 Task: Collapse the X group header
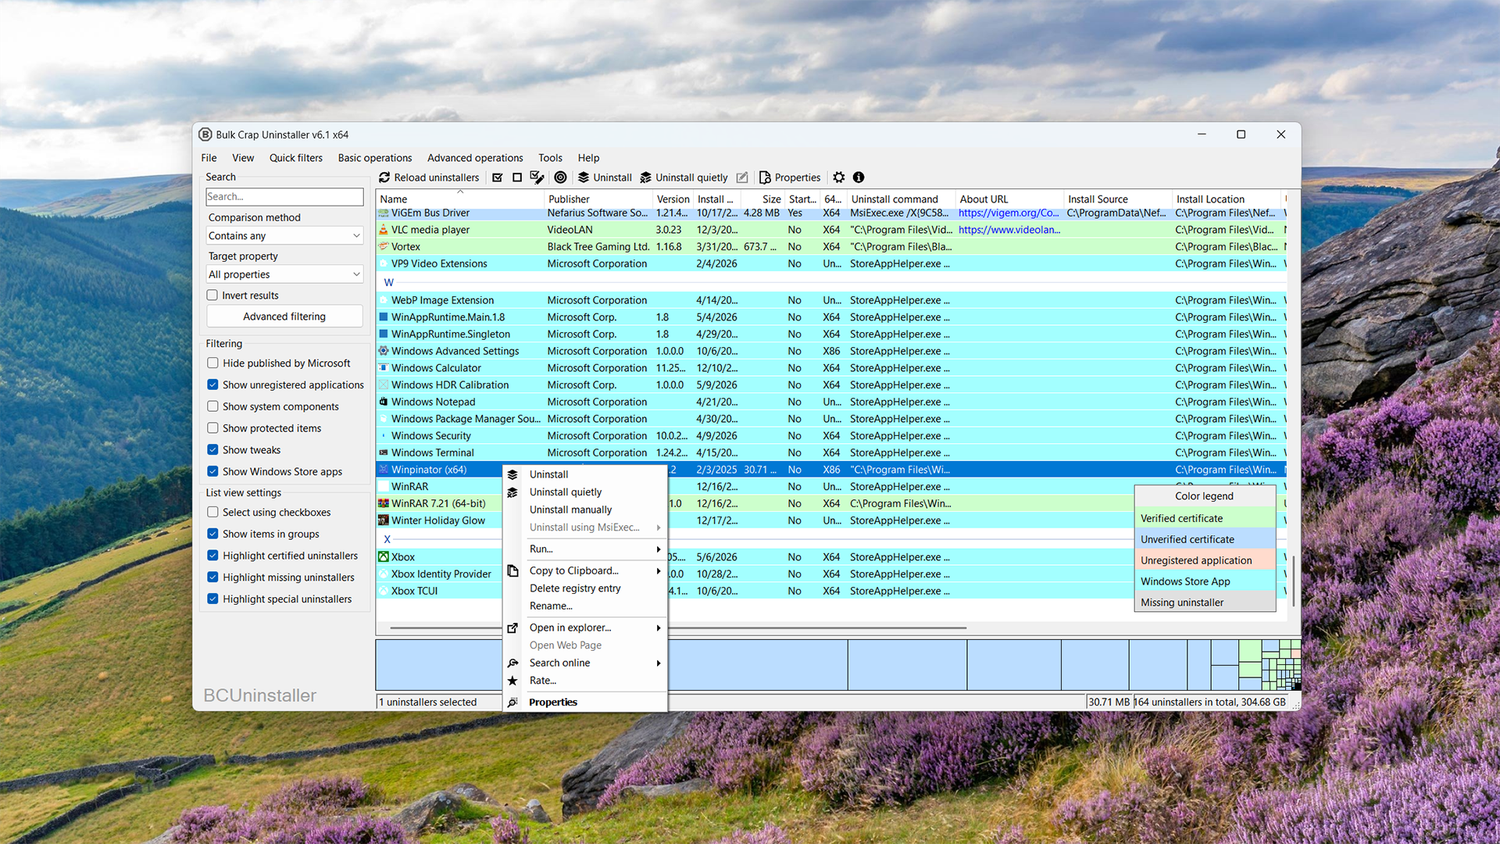(388, 539)
